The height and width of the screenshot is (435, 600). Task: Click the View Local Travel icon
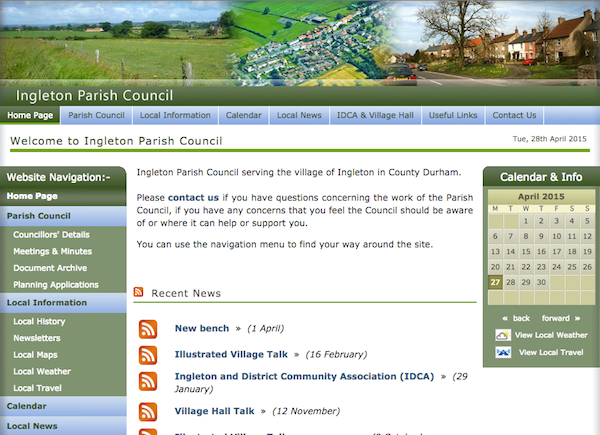click(503, 352)
